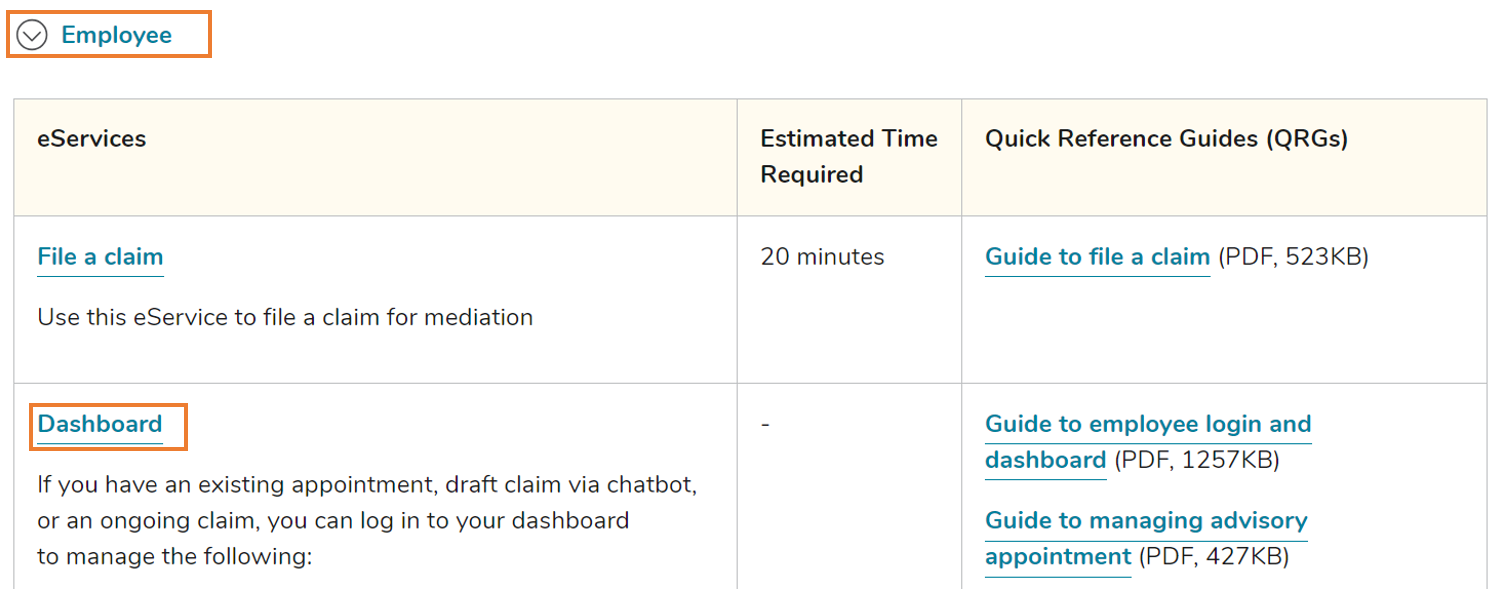Open the Dashboard eService link
The width and height of the screenshot is (1499, 615).
pyautogui.click(x=100, y=424)
